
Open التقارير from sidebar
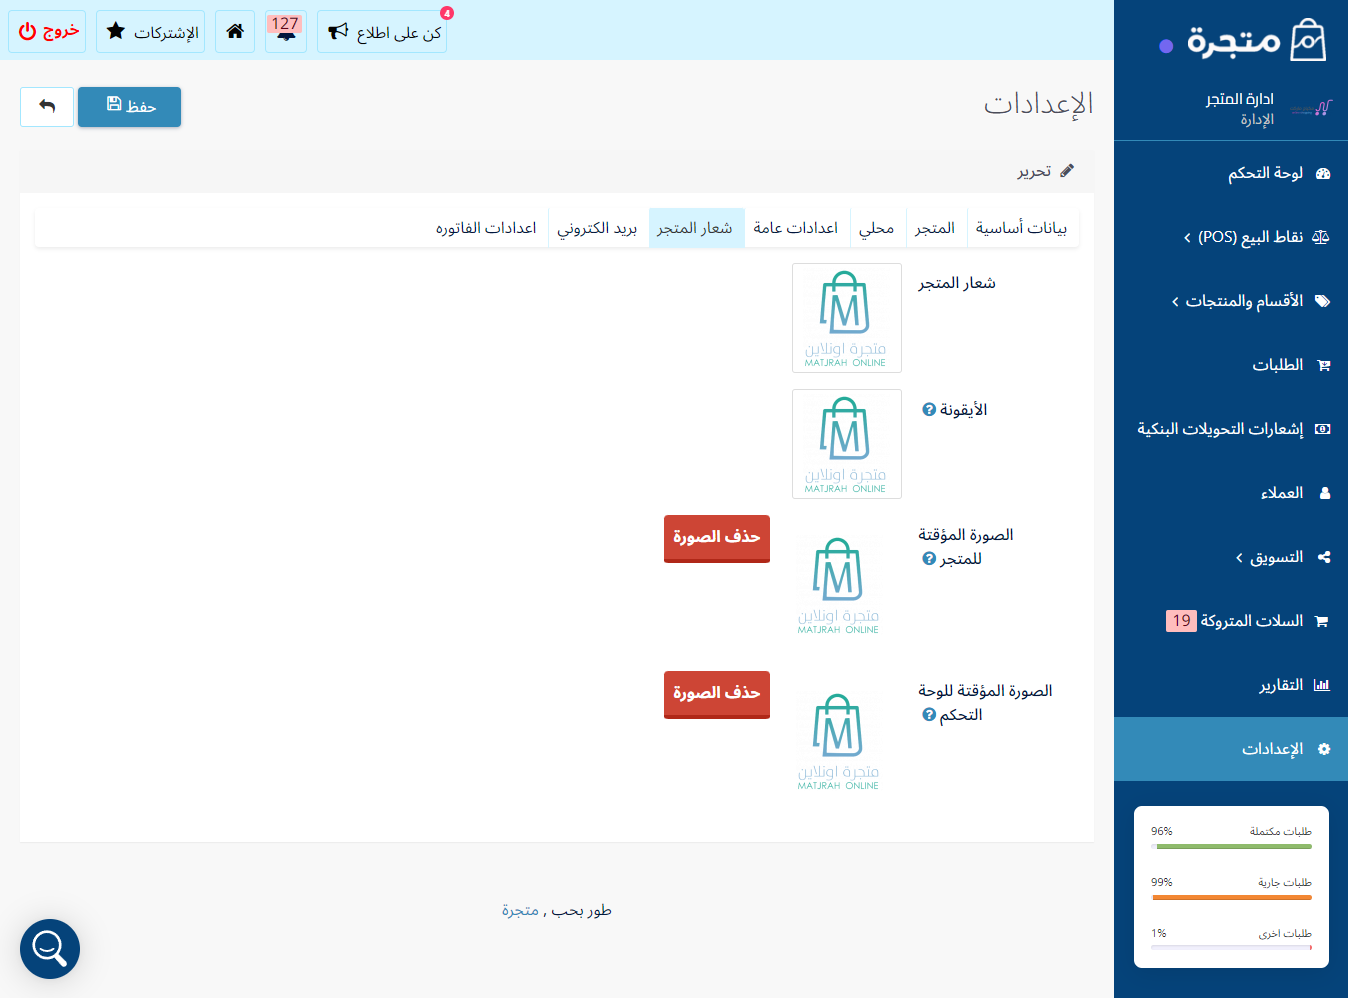[x=1231, y=685]
